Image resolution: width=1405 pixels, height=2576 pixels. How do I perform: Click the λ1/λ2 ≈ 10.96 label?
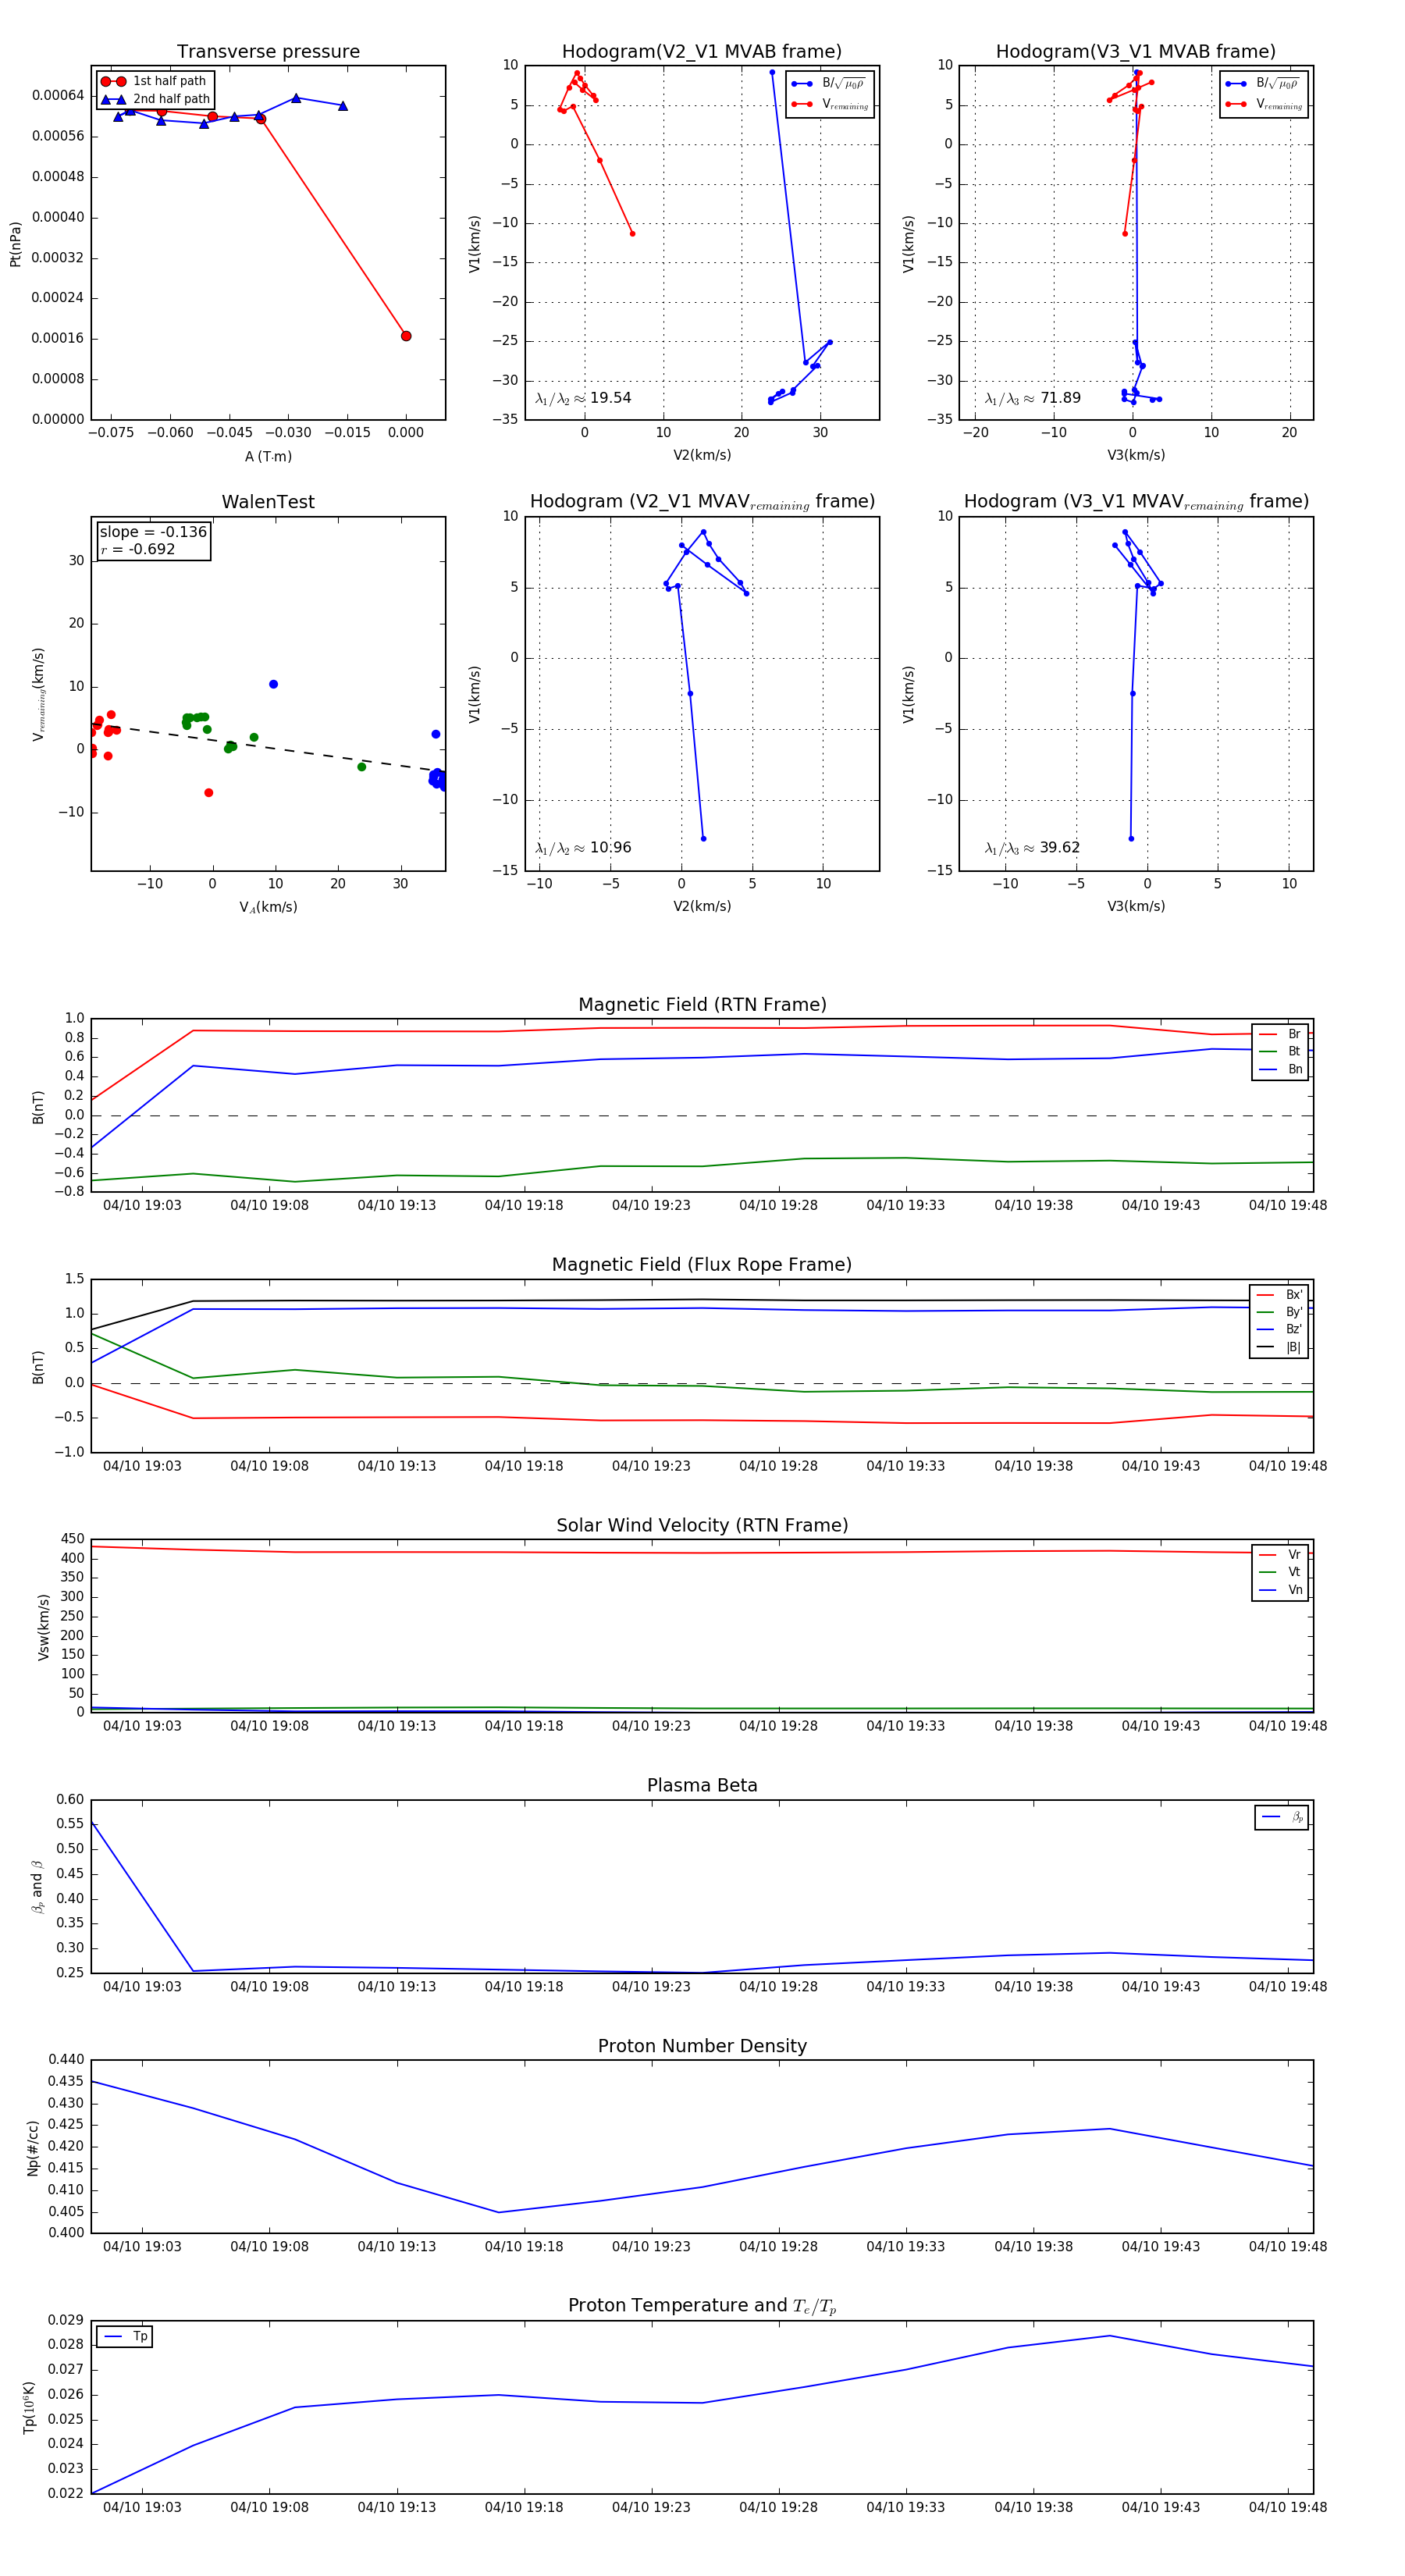click(x=583, y=848)
